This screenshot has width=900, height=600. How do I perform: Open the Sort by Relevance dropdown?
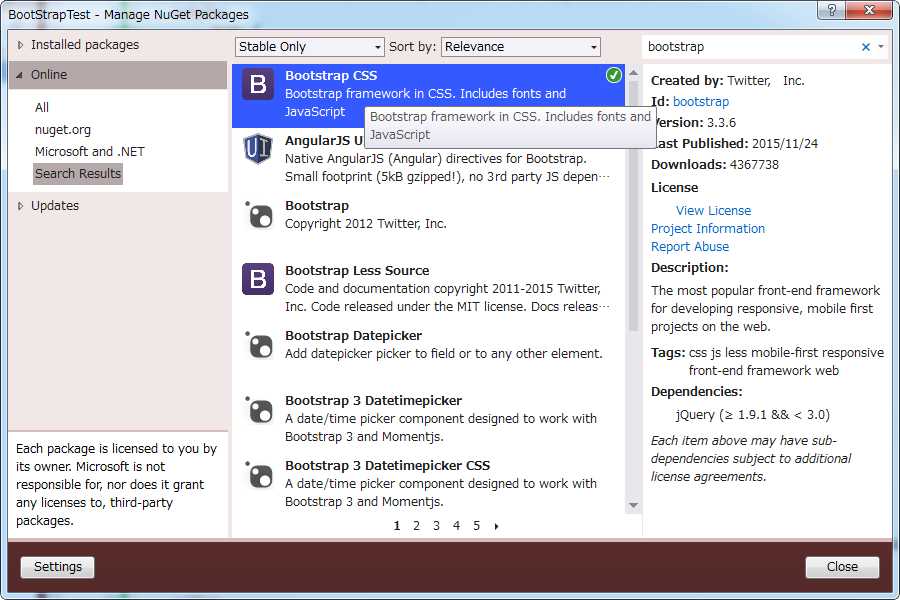tap(521, 47)
